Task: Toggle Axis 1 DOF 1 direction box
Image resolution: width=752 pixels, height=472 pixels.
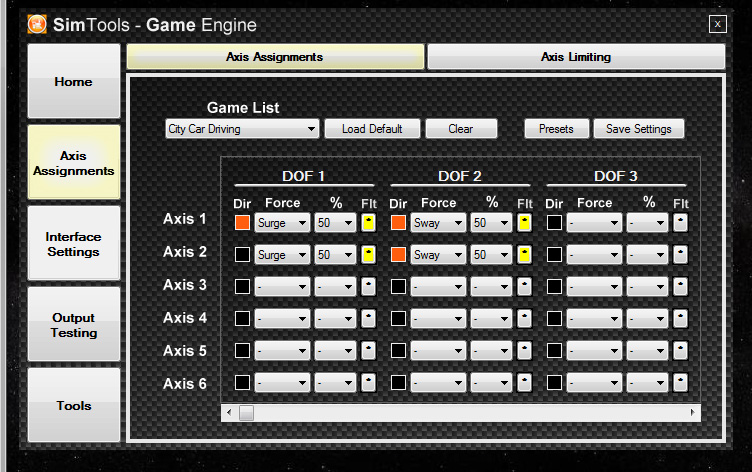Action: click(242, 223)
